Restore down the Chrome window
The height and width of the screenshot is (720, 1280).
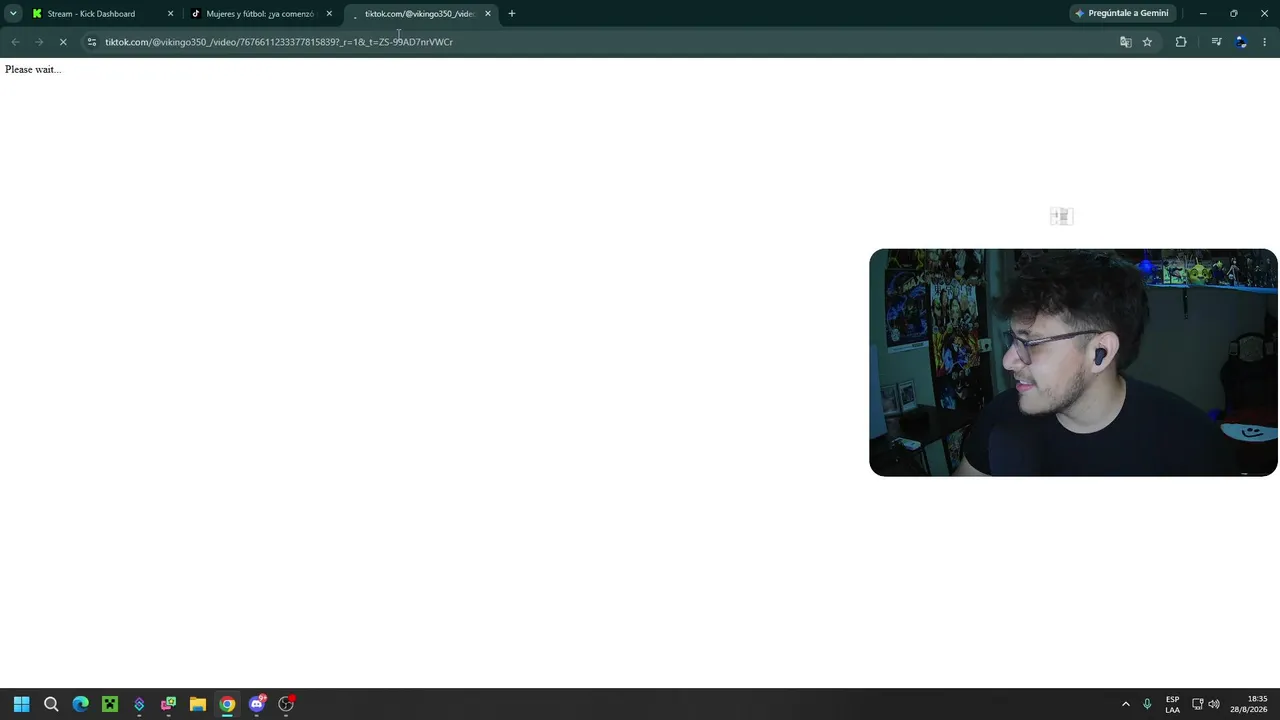[1234, 14]
